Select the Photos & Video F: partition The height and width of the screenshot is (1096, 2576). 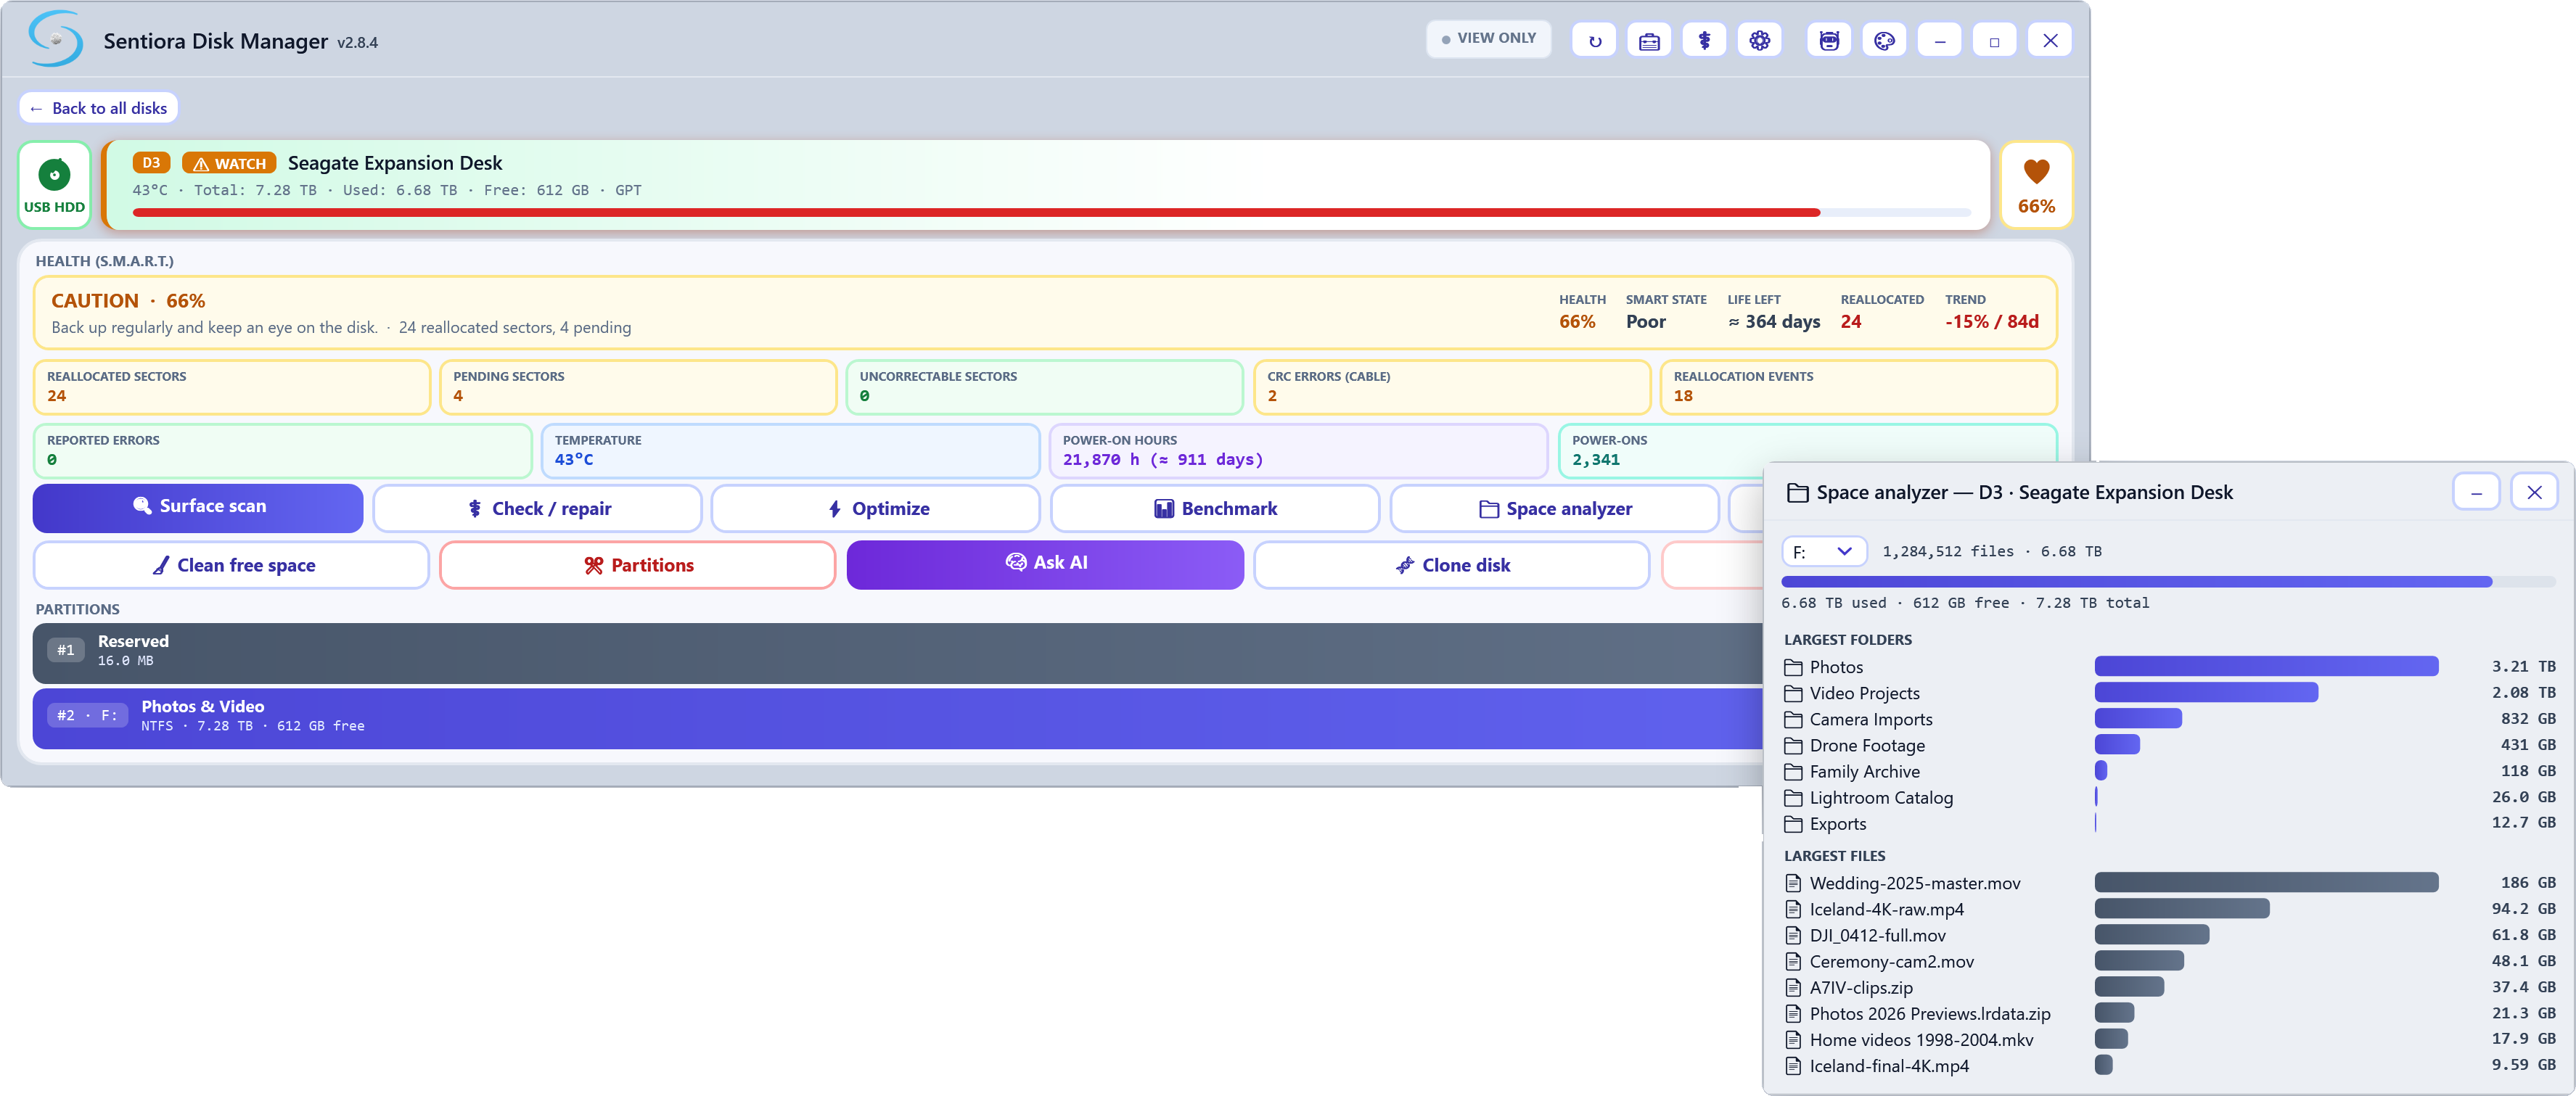tap(897, 717)
